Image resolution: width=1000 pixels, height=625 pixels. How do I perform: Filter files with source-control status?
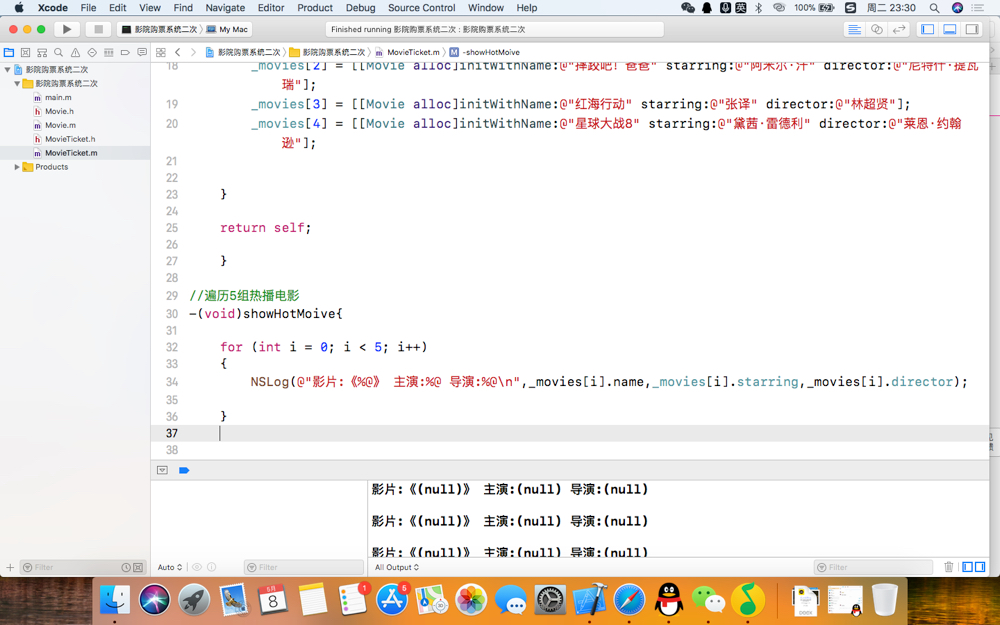[x=138, y=567]
